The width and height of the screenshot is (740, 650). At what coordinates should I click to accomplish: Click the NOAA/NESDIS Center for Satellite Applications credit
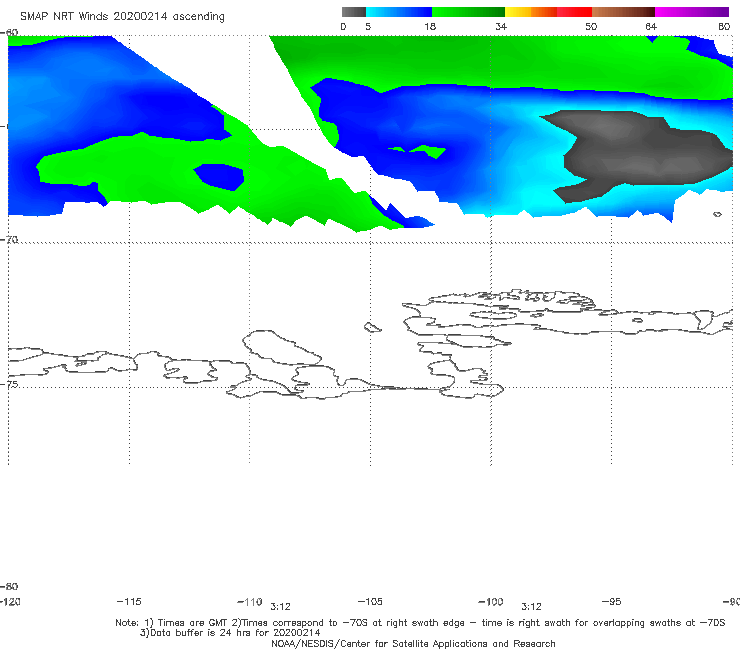(413, 643)
